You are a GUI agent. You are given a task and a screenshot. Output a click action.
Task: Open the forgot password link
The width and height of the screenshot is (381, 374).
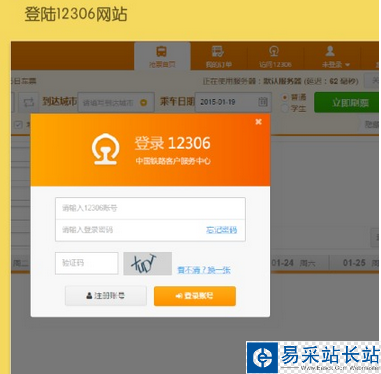(222, 230)
